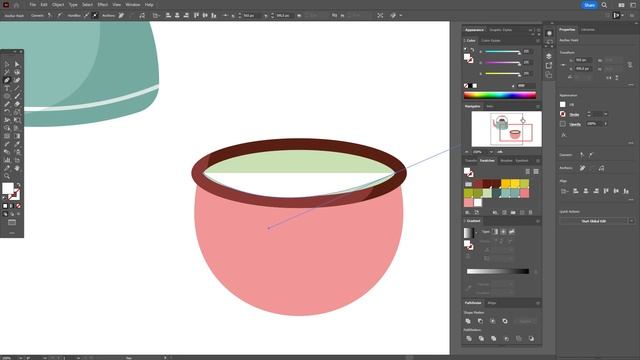The width and height of the screenshot is (640, 360).
Task: Open the Artboards panel dock icon
Action: click(549, 75)
